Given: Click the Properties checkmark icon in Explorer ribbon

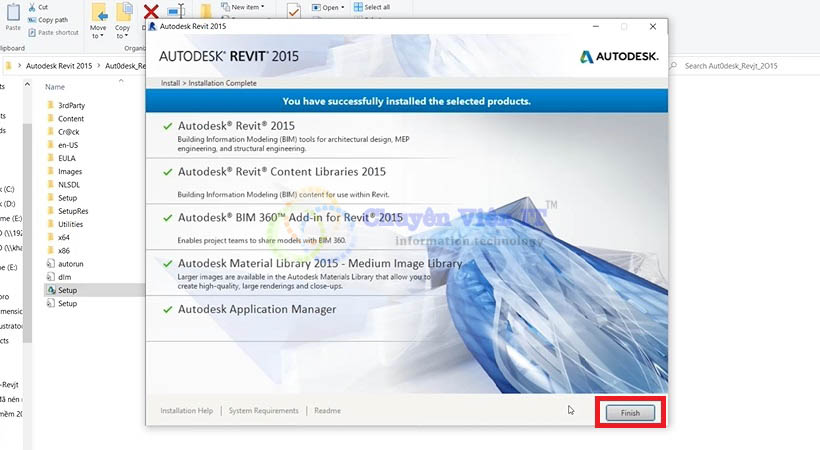Looking at the screenshot, I should tap(294, 10).
